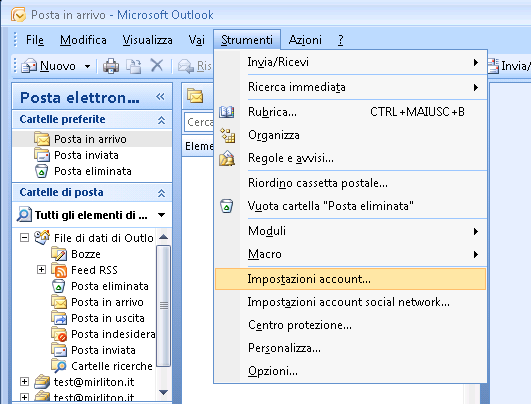Open the Nuovo button dropdown arrow
The width and height of the screenshot is (531, 404).
87,66
